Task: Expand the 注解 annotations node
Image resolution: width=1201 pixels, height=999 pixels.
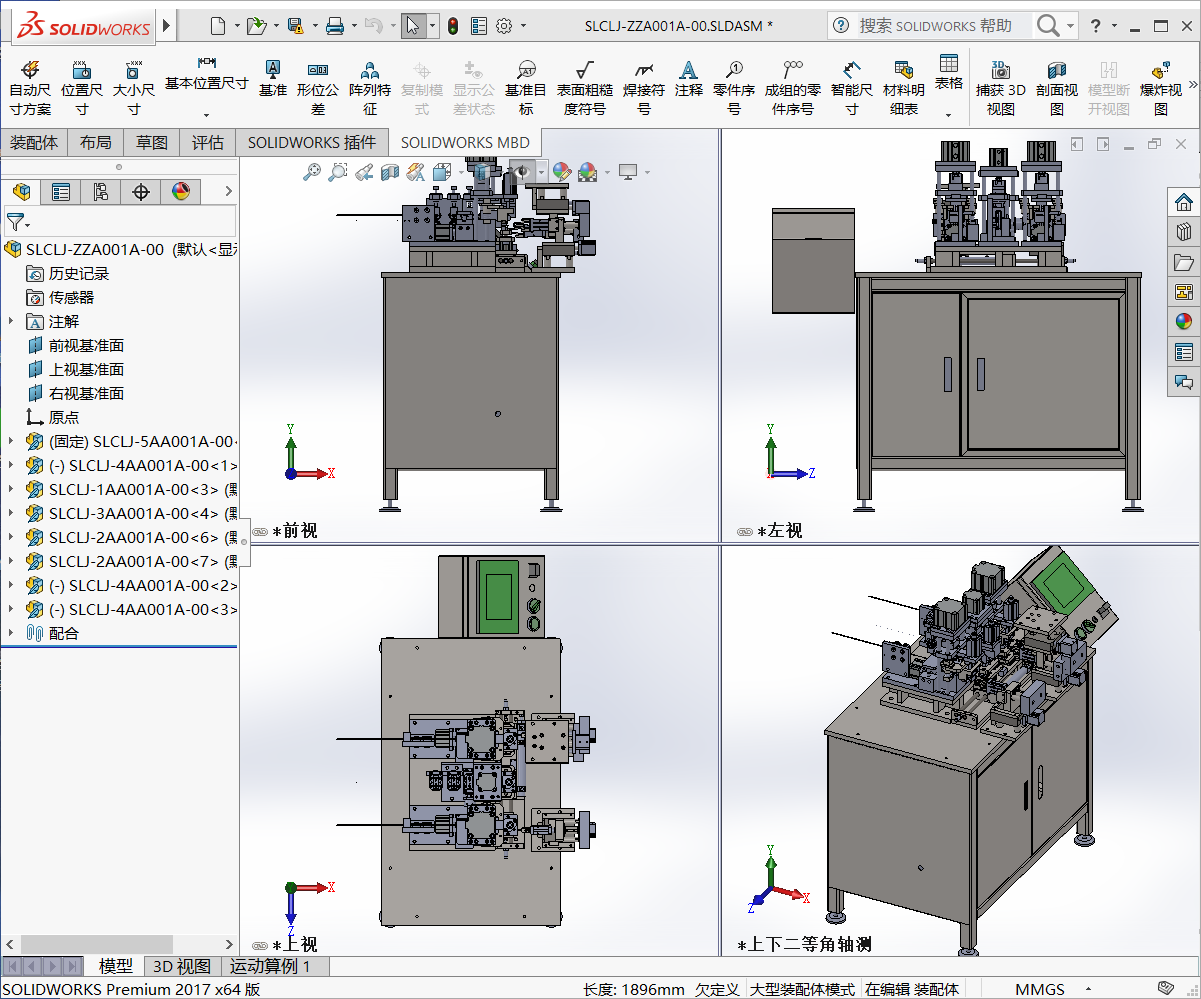Action: [x=11, y=321]
